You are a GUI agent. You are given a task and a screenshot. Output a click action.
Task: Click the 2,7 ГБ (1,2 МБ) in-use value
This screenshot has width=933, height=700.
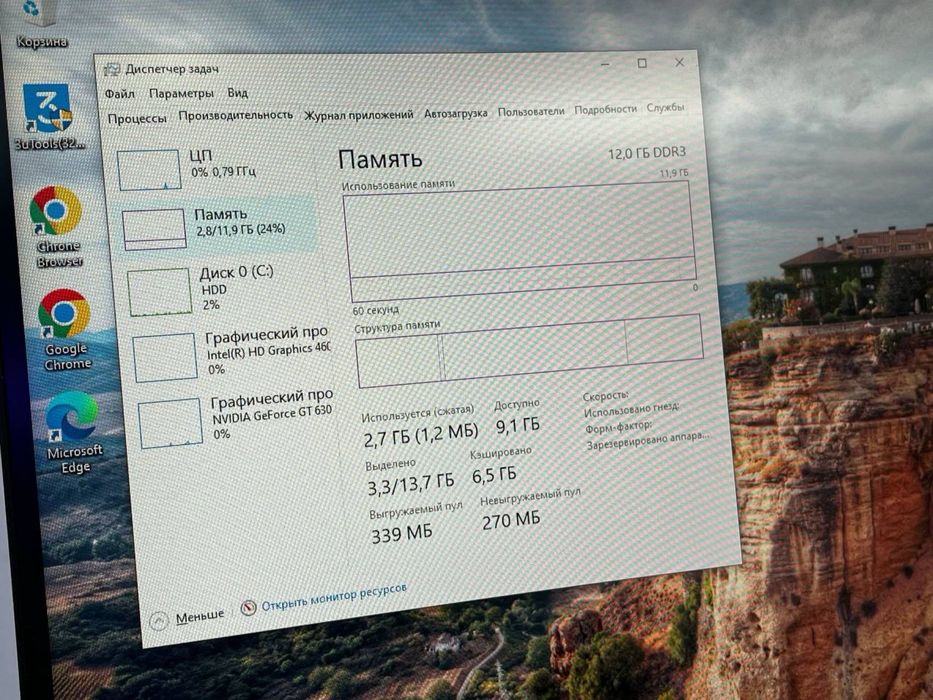click(x=421, y=435)
